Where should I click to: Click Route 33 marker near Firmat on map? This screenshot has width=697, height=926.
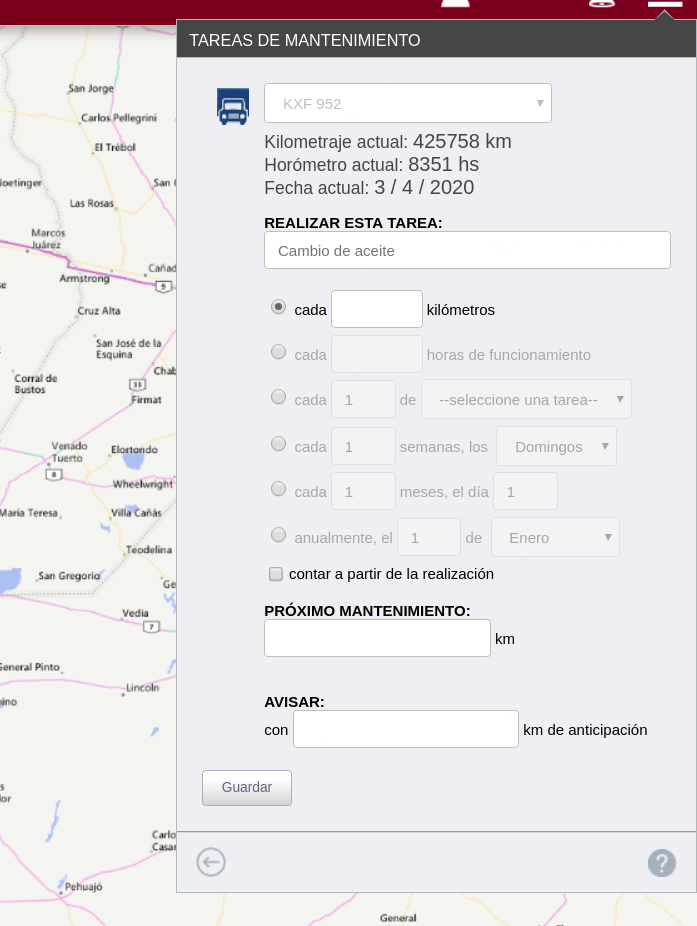136,384
